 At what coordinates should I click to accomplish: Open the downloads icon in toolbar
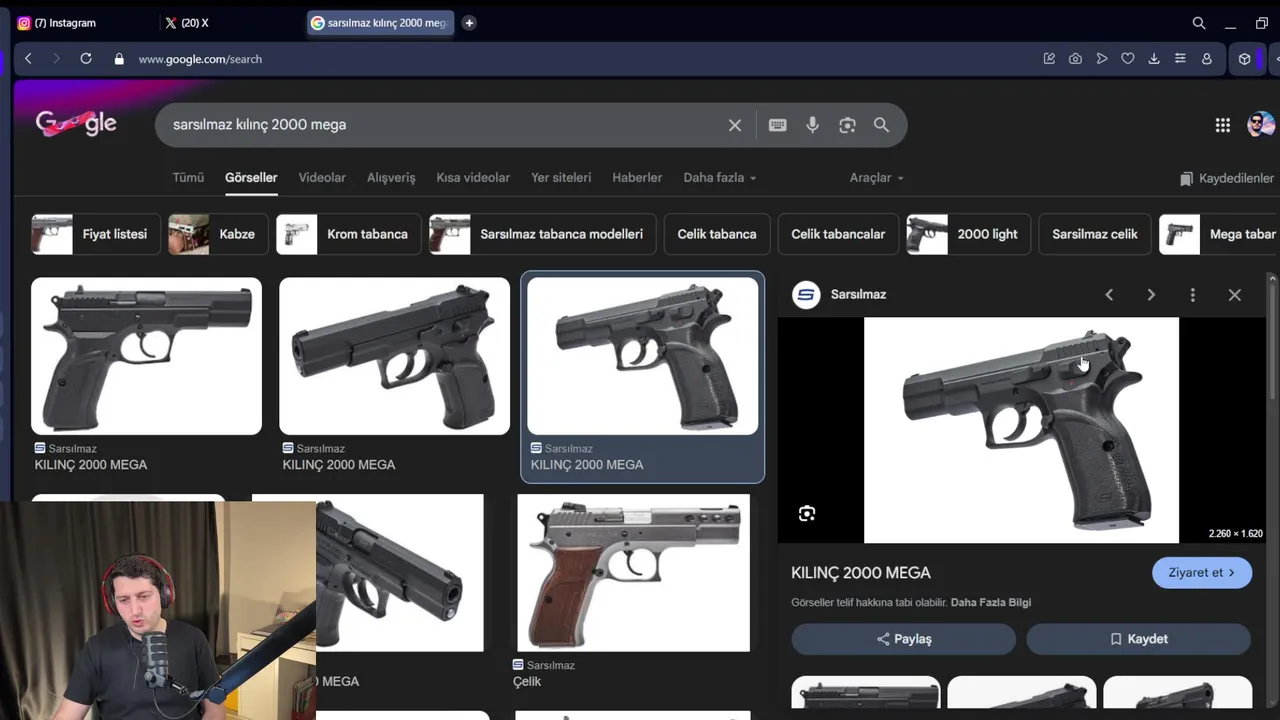click(1153, 59)
